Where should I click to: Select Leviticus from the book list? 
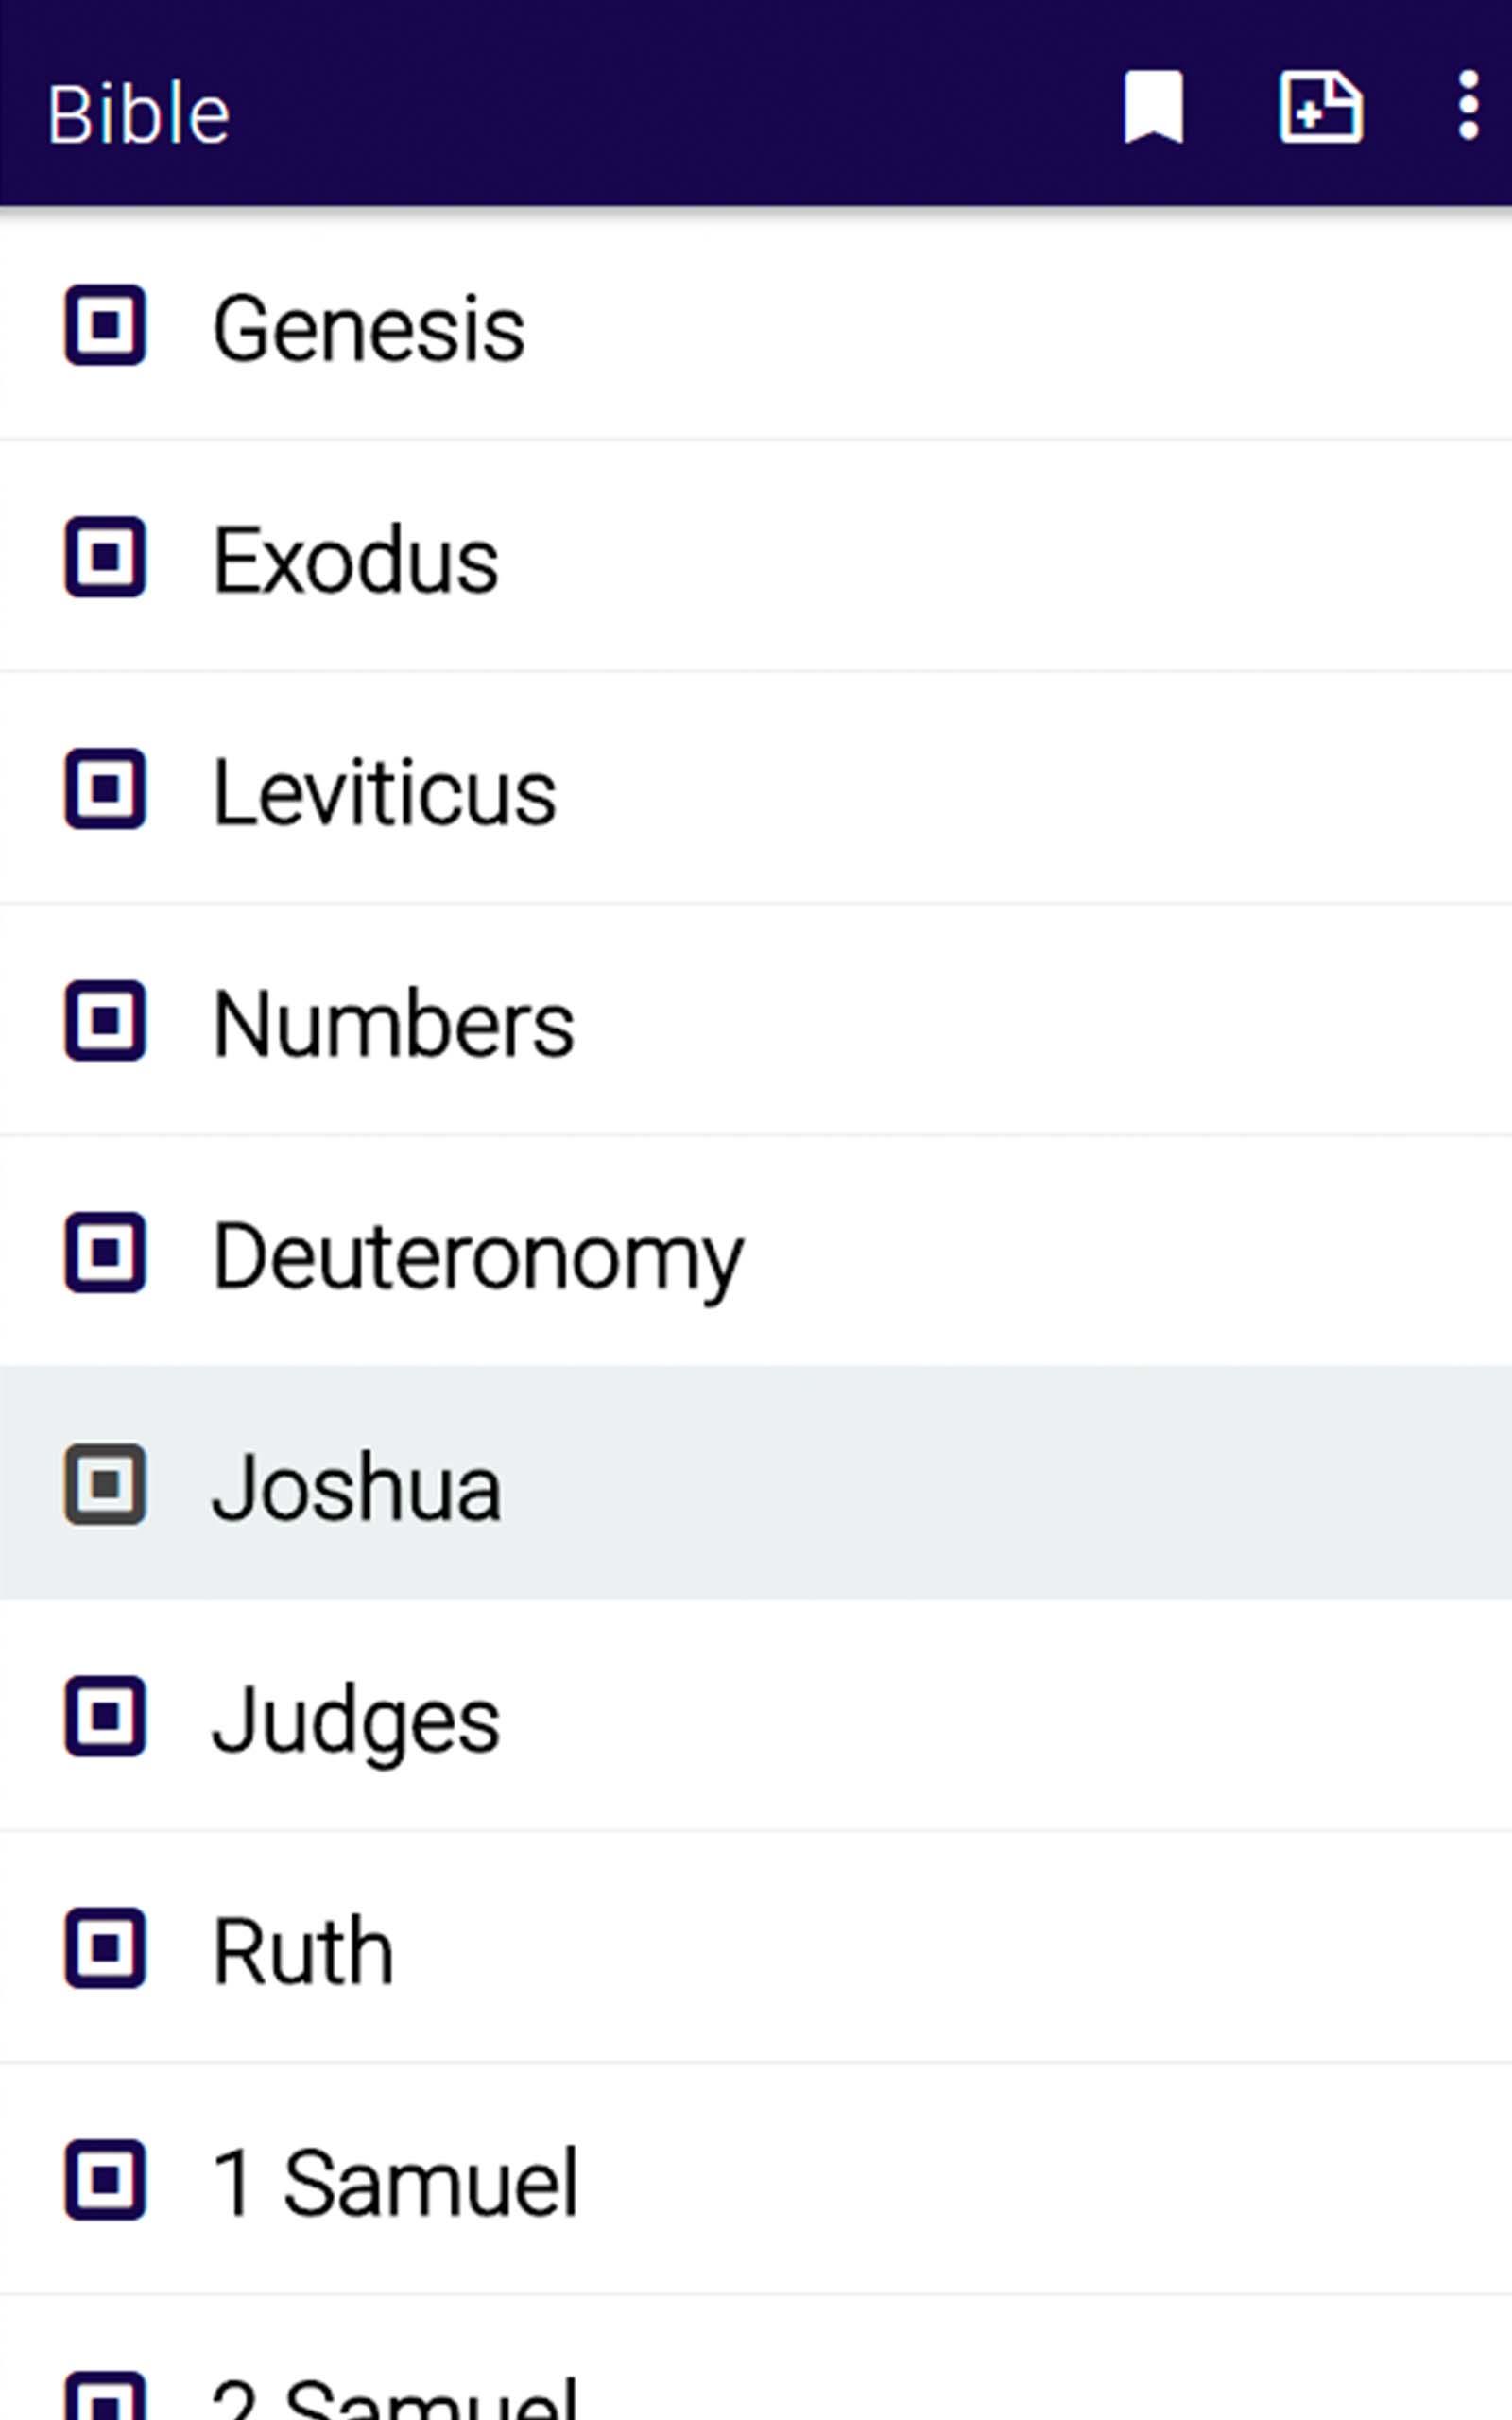pyautogui.click(x=756, y=788)
